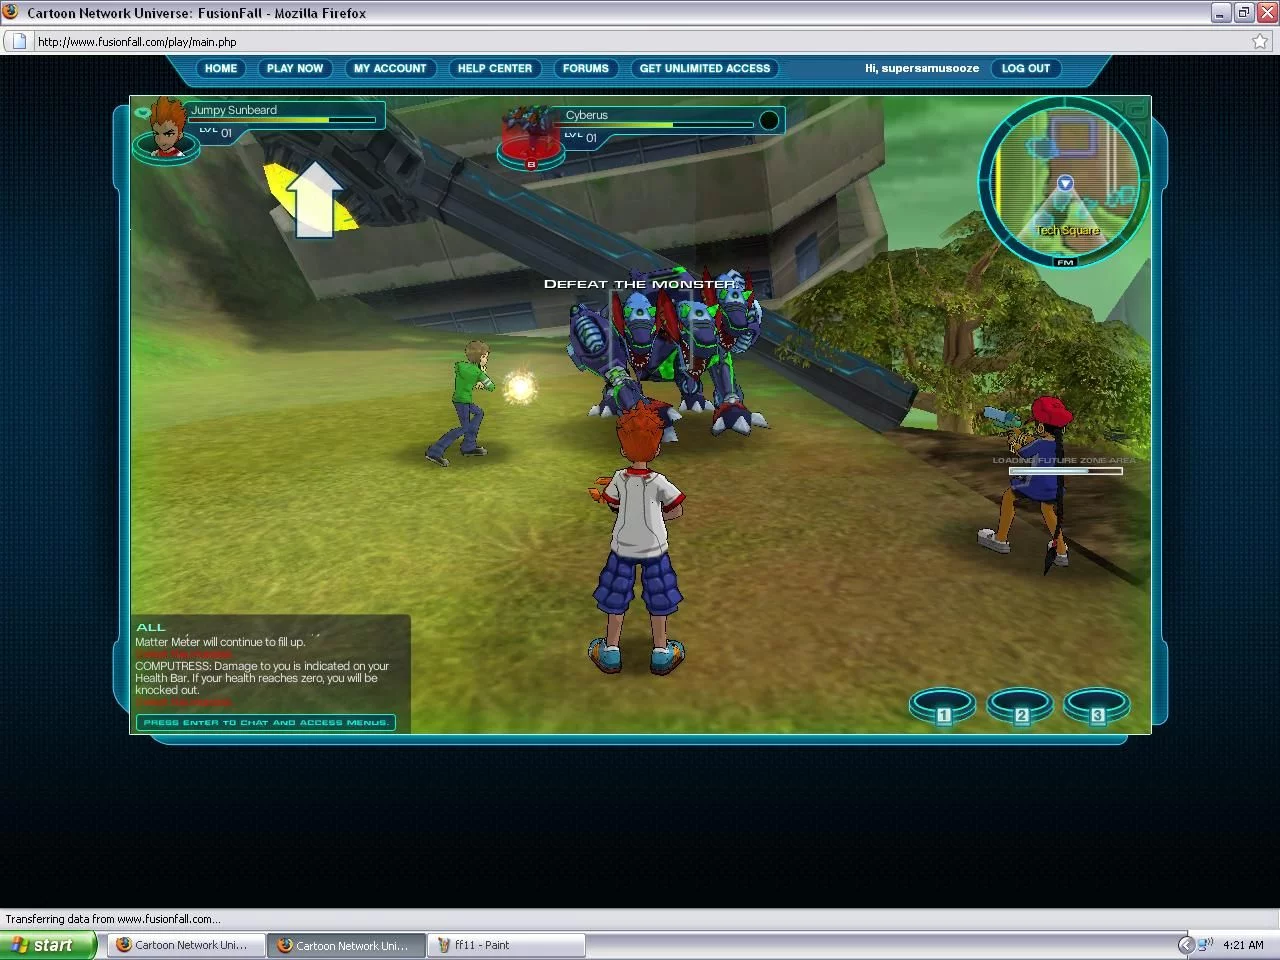Screen dimensions: 1280x960
Task: Click the URL address field
Action: [640, 42]
